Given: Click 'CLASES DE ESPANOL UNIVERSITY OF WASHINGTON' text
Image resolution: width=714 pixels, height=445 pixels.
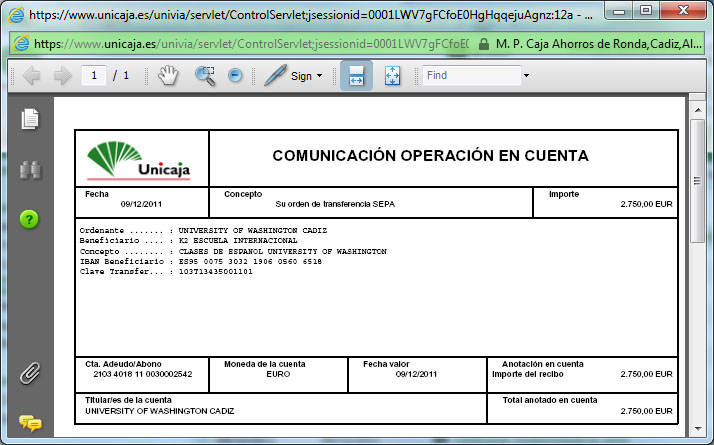Looking at the screenshot, I should click(282, 251).
